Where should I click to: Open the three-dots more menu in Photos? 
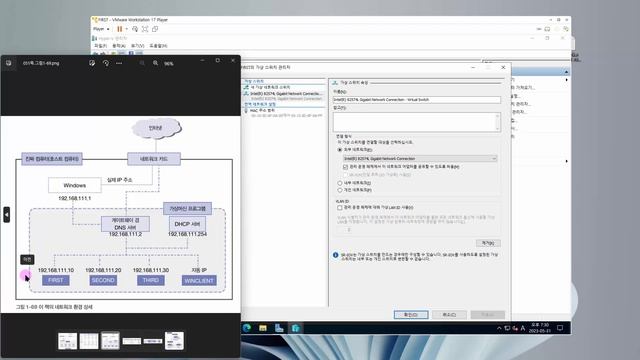[x=119, y=63]
